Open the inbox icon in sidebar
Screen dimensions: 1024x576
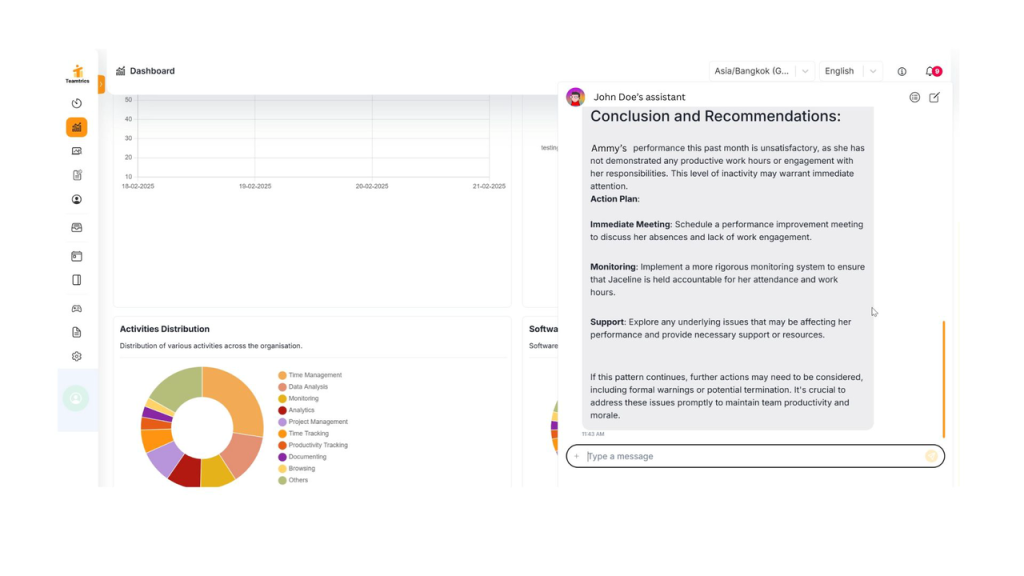tap(76, 227)
